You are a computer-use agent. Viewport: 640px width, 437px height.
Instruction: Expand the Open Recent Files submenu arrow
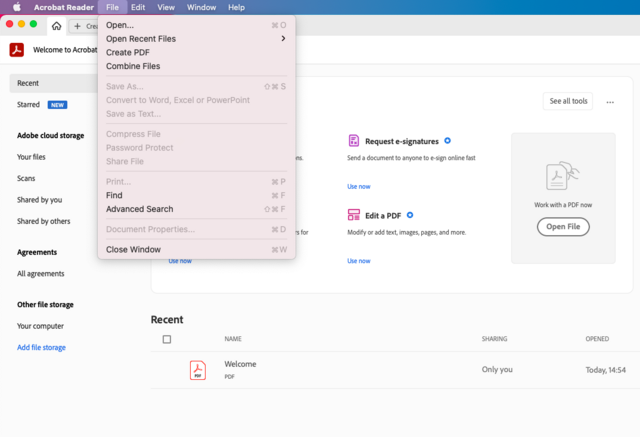(283, 38)
